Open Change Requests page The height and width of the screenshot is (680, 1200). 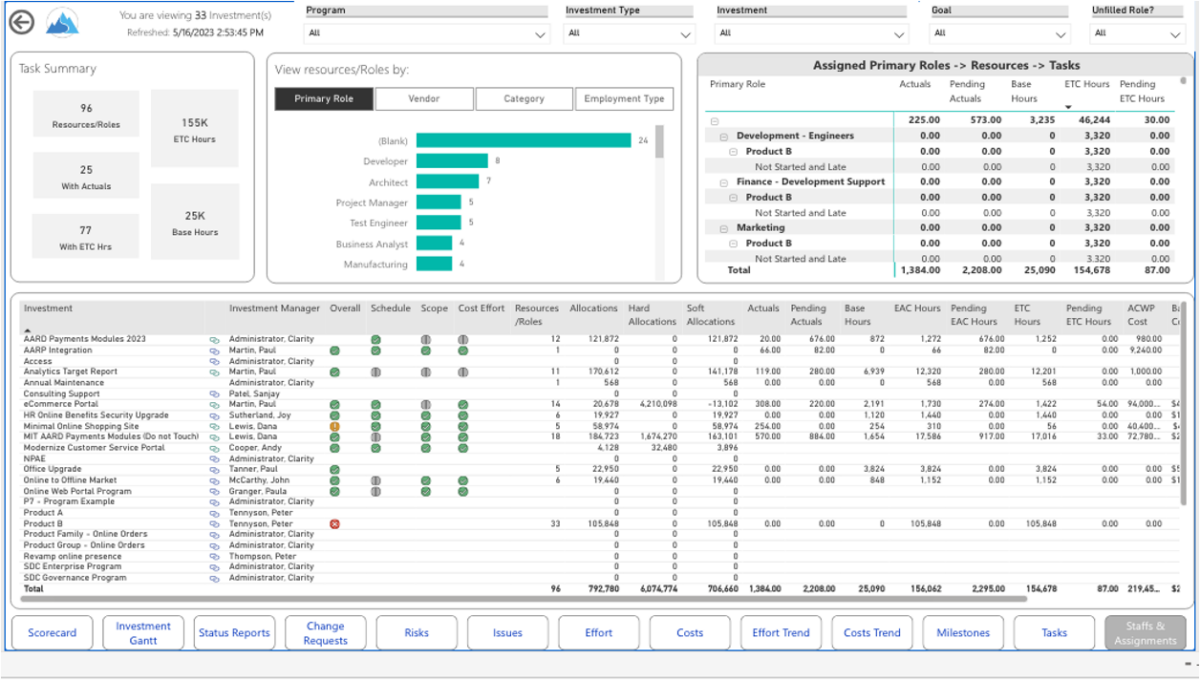[325, 633]
